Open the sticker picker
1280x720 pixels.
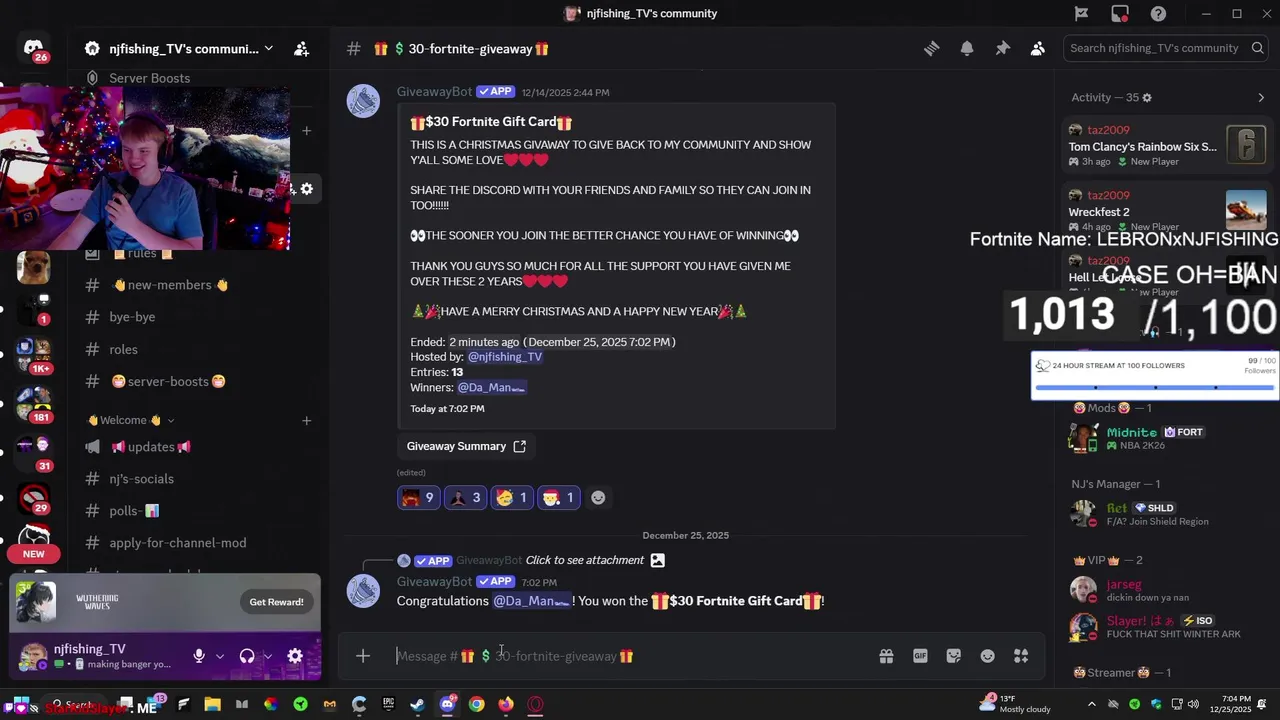coord(954,656)
